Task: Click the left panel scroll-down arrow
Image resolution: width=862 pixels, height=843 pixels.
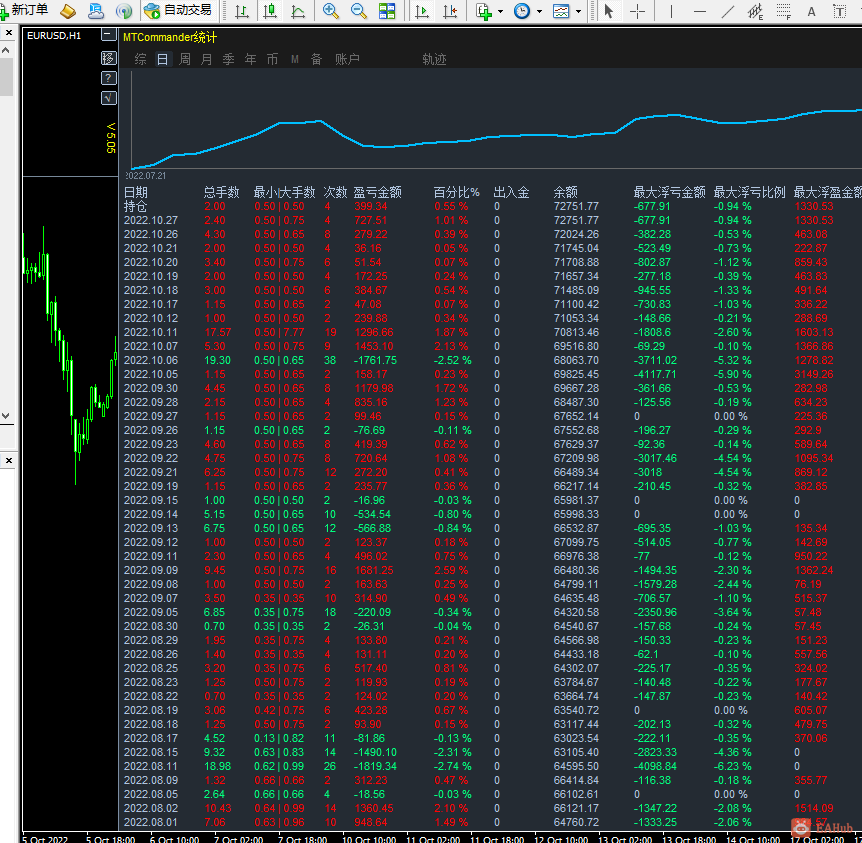Action: point(5,416)
